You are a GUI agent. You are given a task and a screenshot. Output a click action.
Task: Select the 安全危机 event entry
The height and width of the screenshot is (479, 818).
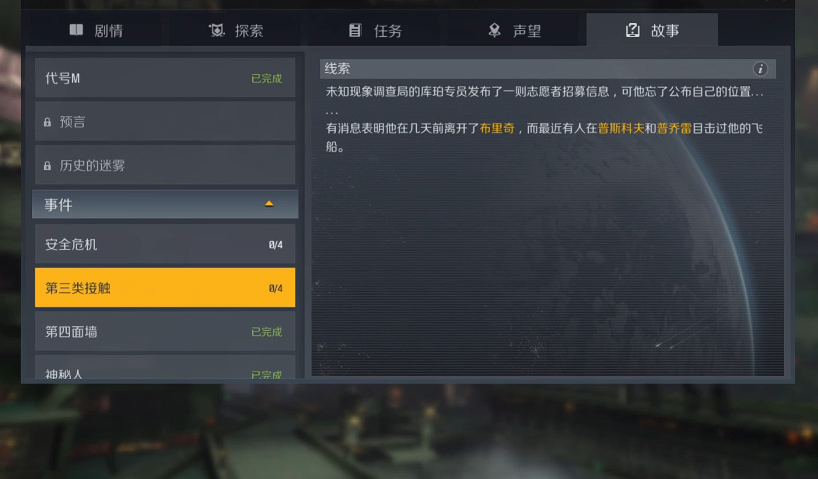[165, 244]
